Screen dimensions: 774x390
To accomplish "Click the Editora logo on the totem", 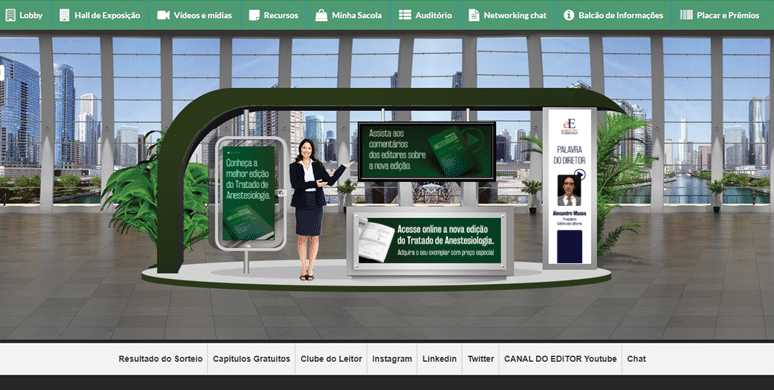I will coord(569,127).
